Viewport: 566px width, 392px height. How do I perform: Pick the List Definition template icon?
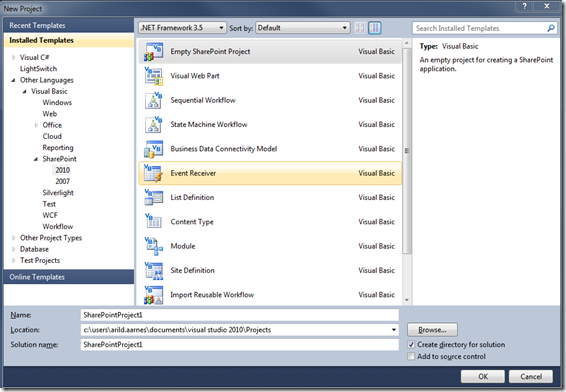[153, 197]
